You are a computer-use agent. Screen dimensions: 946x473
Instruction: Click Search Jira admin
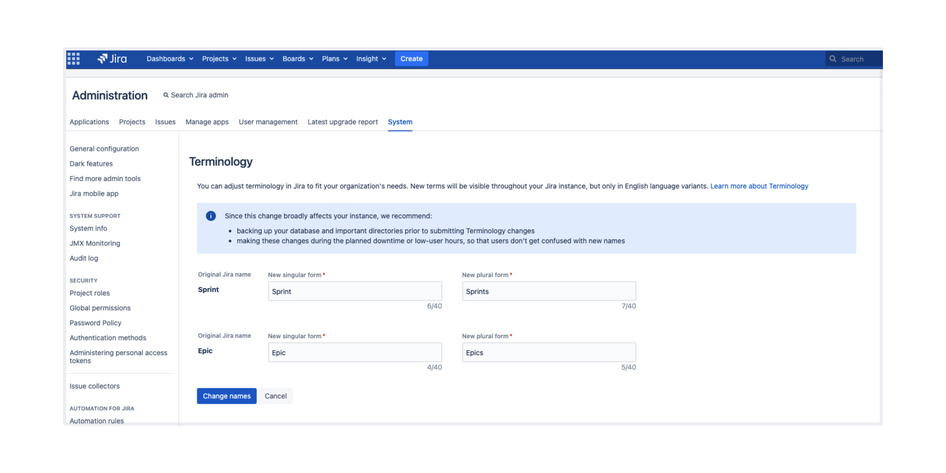pos(199,95)
